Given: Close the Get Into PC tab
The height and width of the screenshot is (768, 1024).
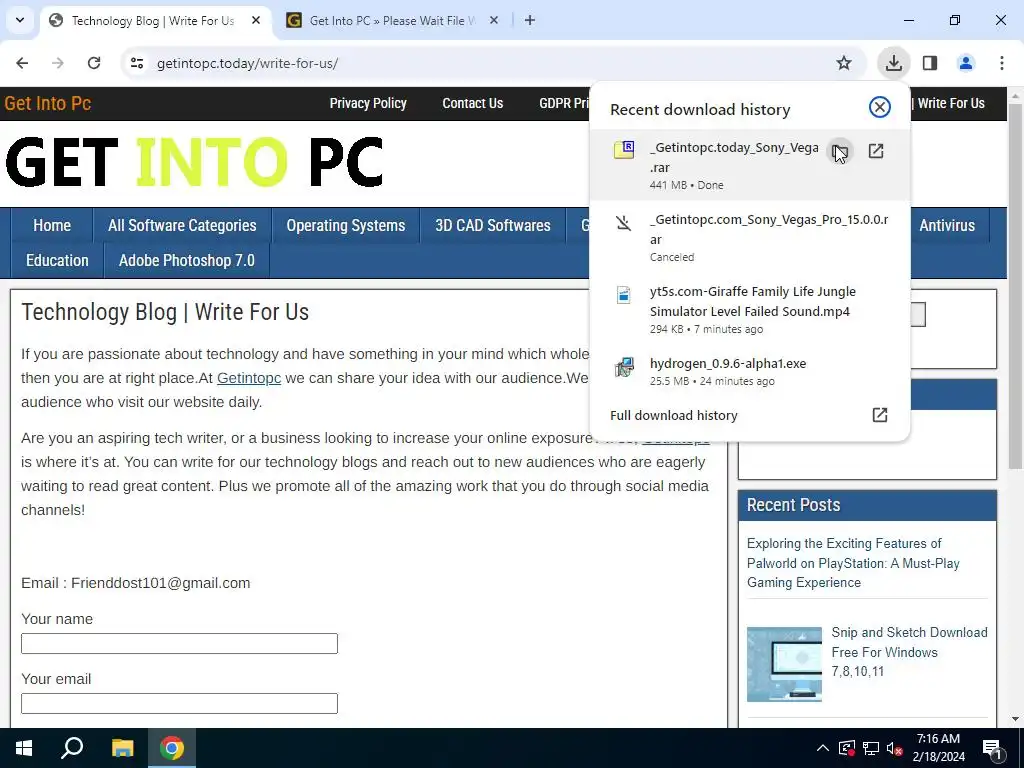Looking at the screenshot, I should point(494,20).
